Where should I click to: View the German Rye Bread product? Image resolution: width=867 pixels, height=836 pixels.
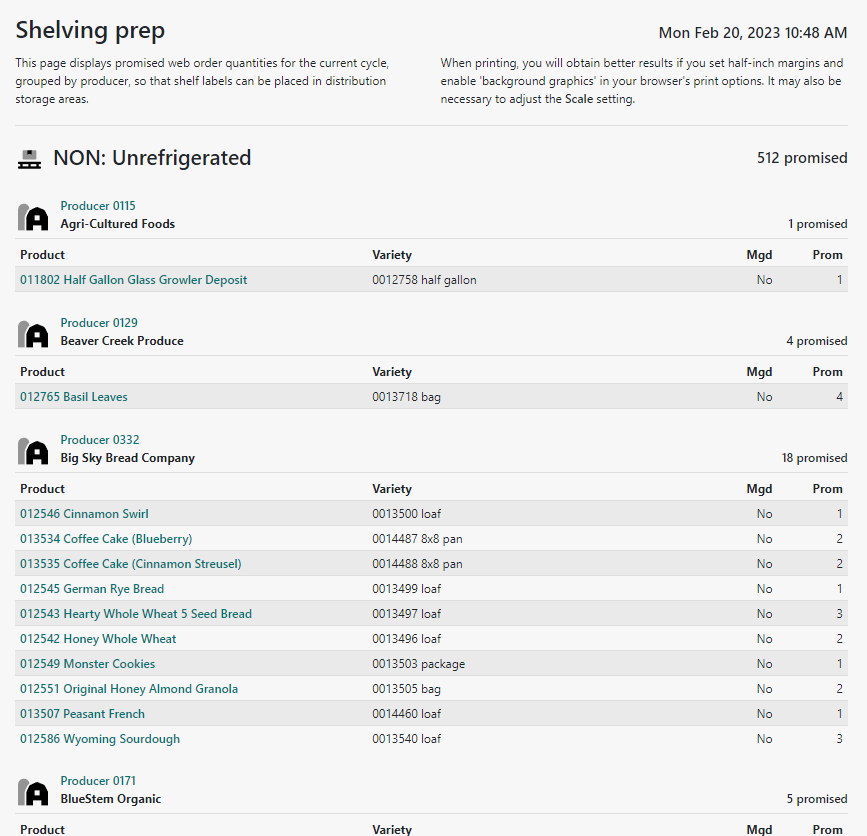click(x=92, y=589)
